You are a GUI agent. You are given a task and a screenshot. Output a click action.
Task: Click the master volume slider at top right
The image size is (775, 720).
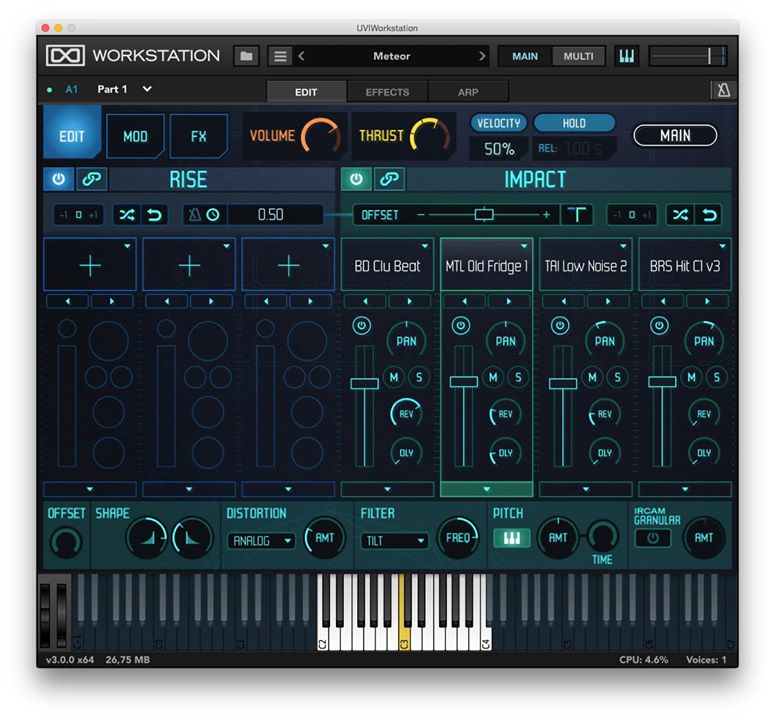pos(688,56)
